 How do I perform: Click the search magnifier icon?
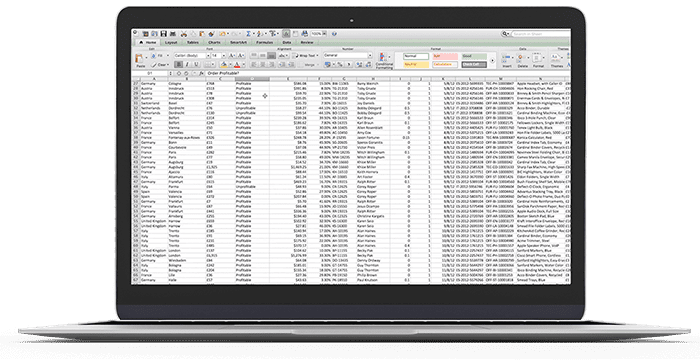pos(505,34)
